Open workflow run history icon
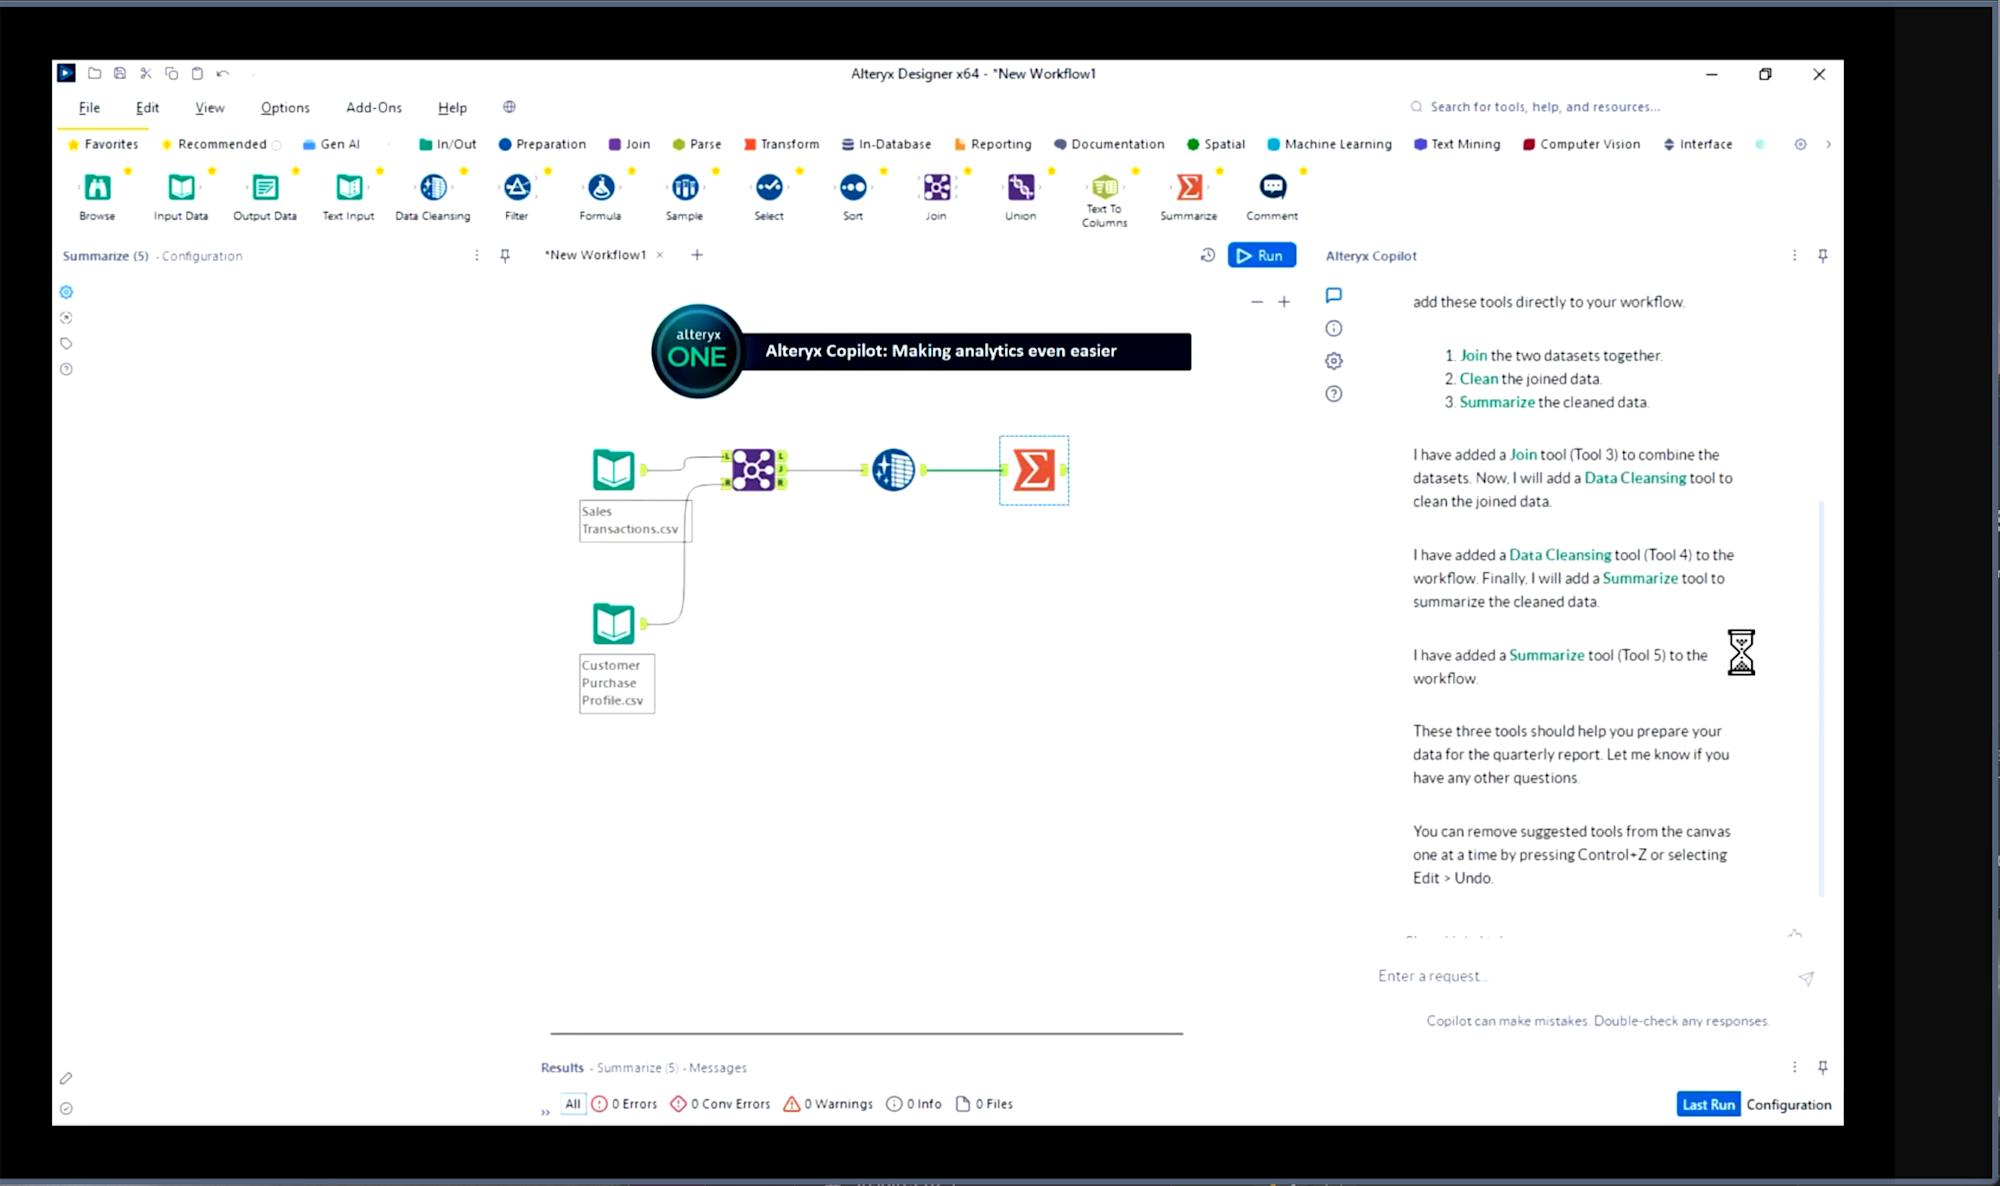 pyautogui.click(x=1208, y=255)
